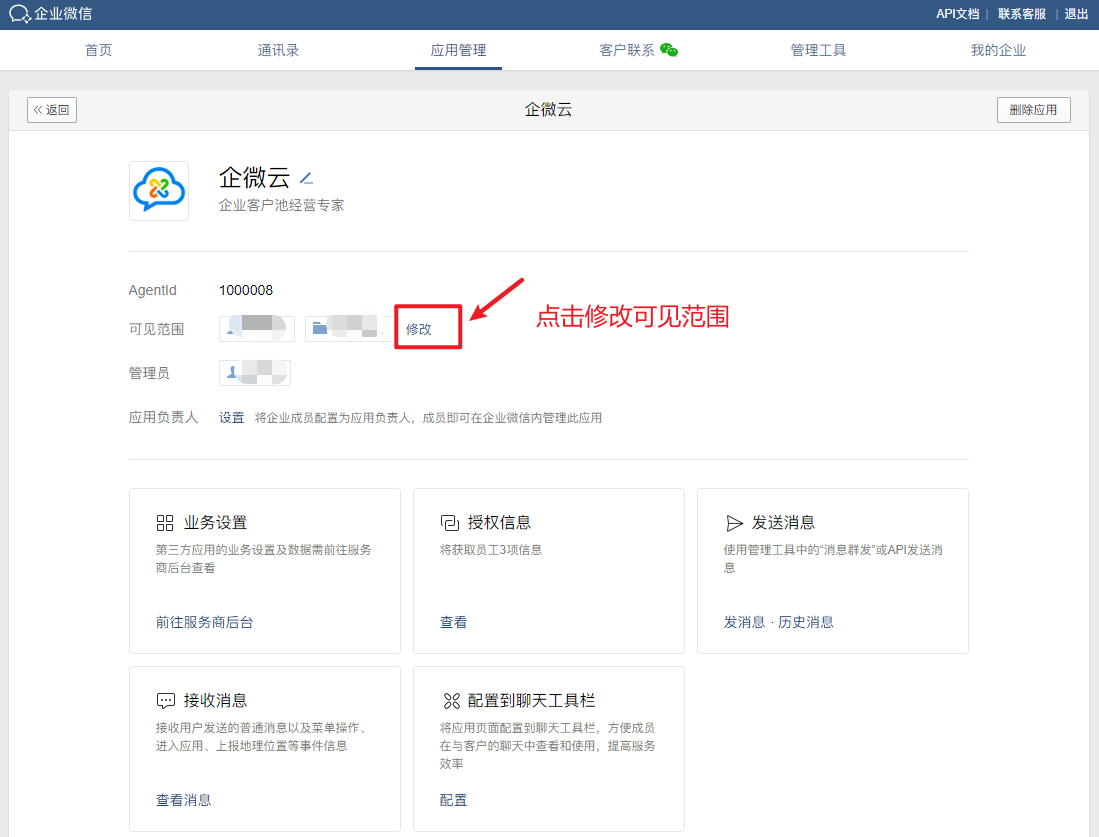Click the 业务设置 grid icon
The height and width of the screenshot is (837, 1099).
point(165,523)
